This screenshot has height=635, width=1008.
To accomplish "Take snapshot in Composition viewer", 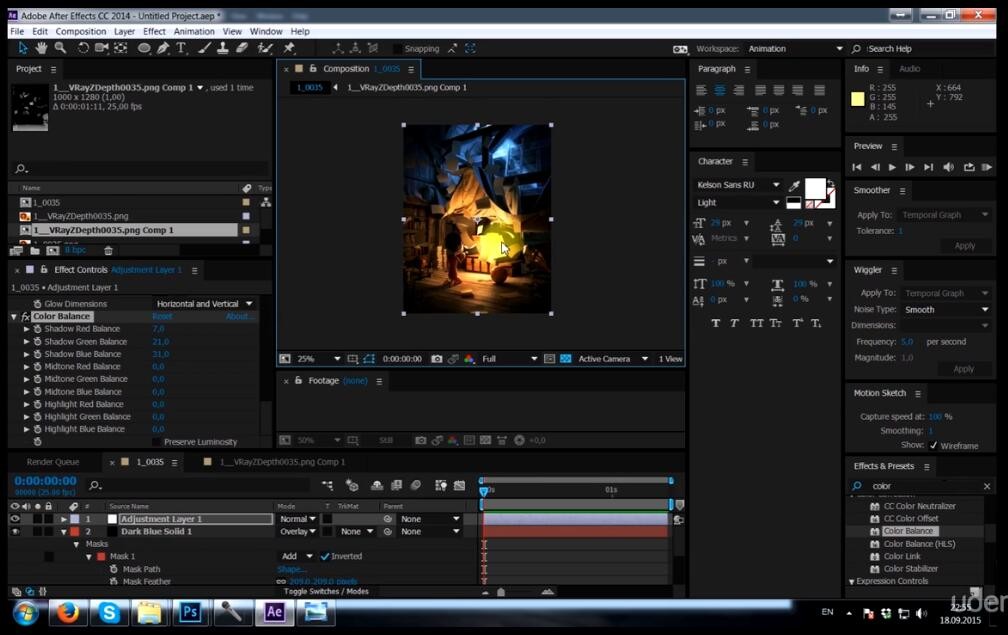I will [x=436, y=359].
